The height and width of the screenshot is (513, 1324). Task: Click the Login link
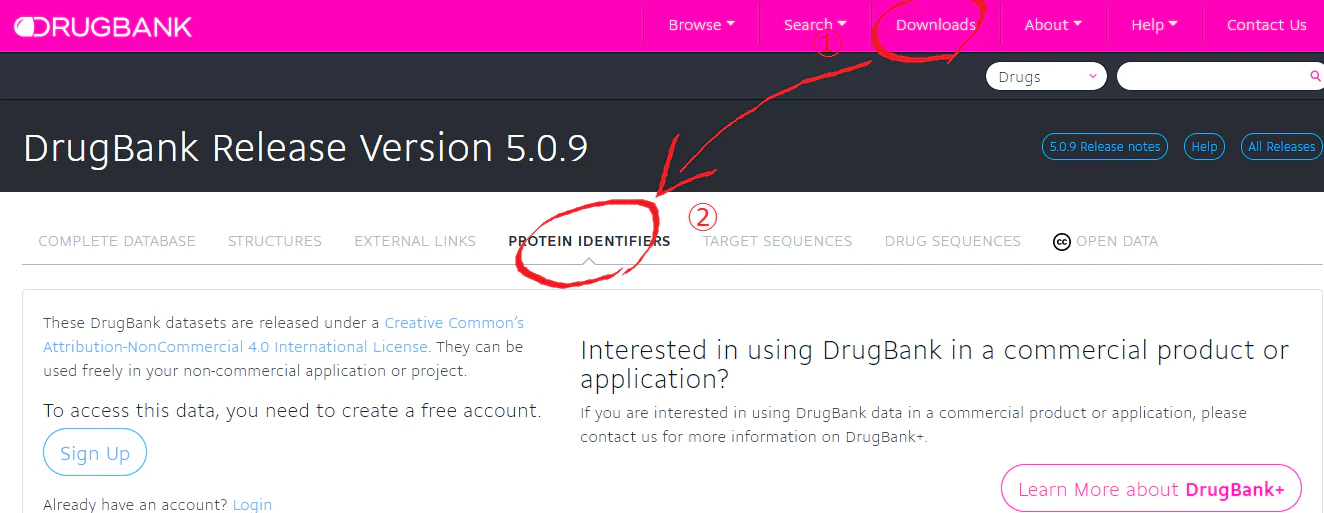click(x=252, y=505)
